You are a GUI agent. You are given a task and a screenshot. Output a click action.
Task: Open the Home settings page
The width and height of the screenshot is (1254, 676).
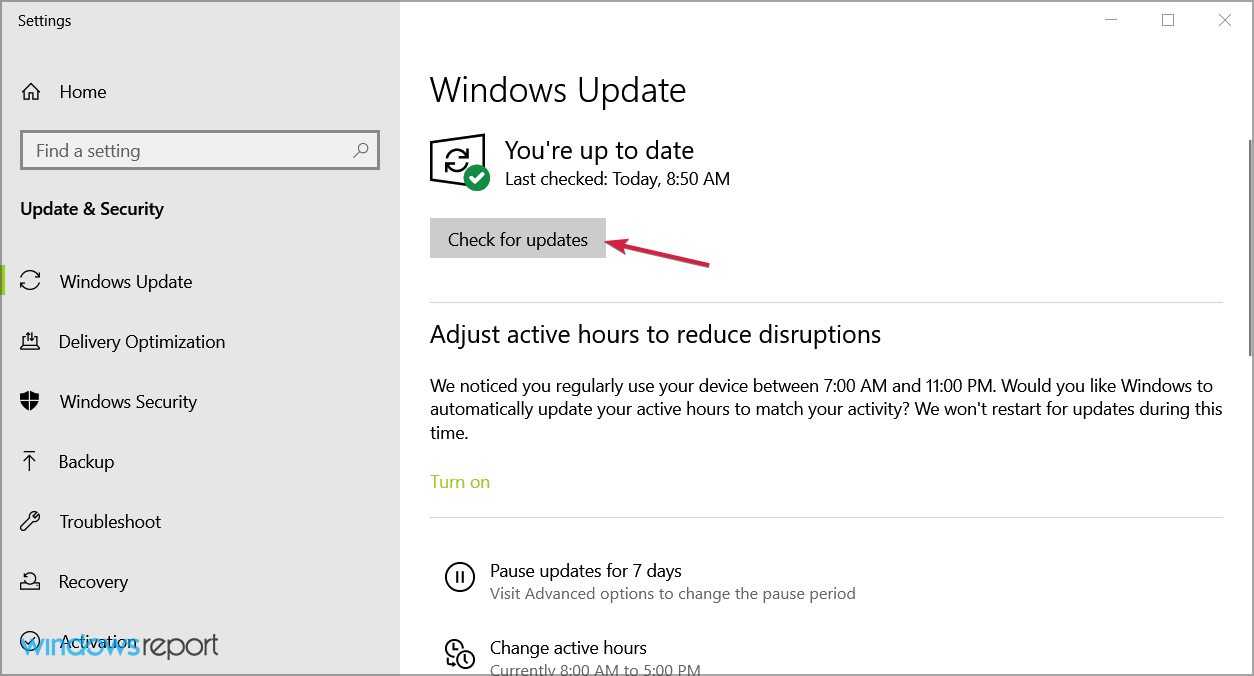[x=83, y=92]
